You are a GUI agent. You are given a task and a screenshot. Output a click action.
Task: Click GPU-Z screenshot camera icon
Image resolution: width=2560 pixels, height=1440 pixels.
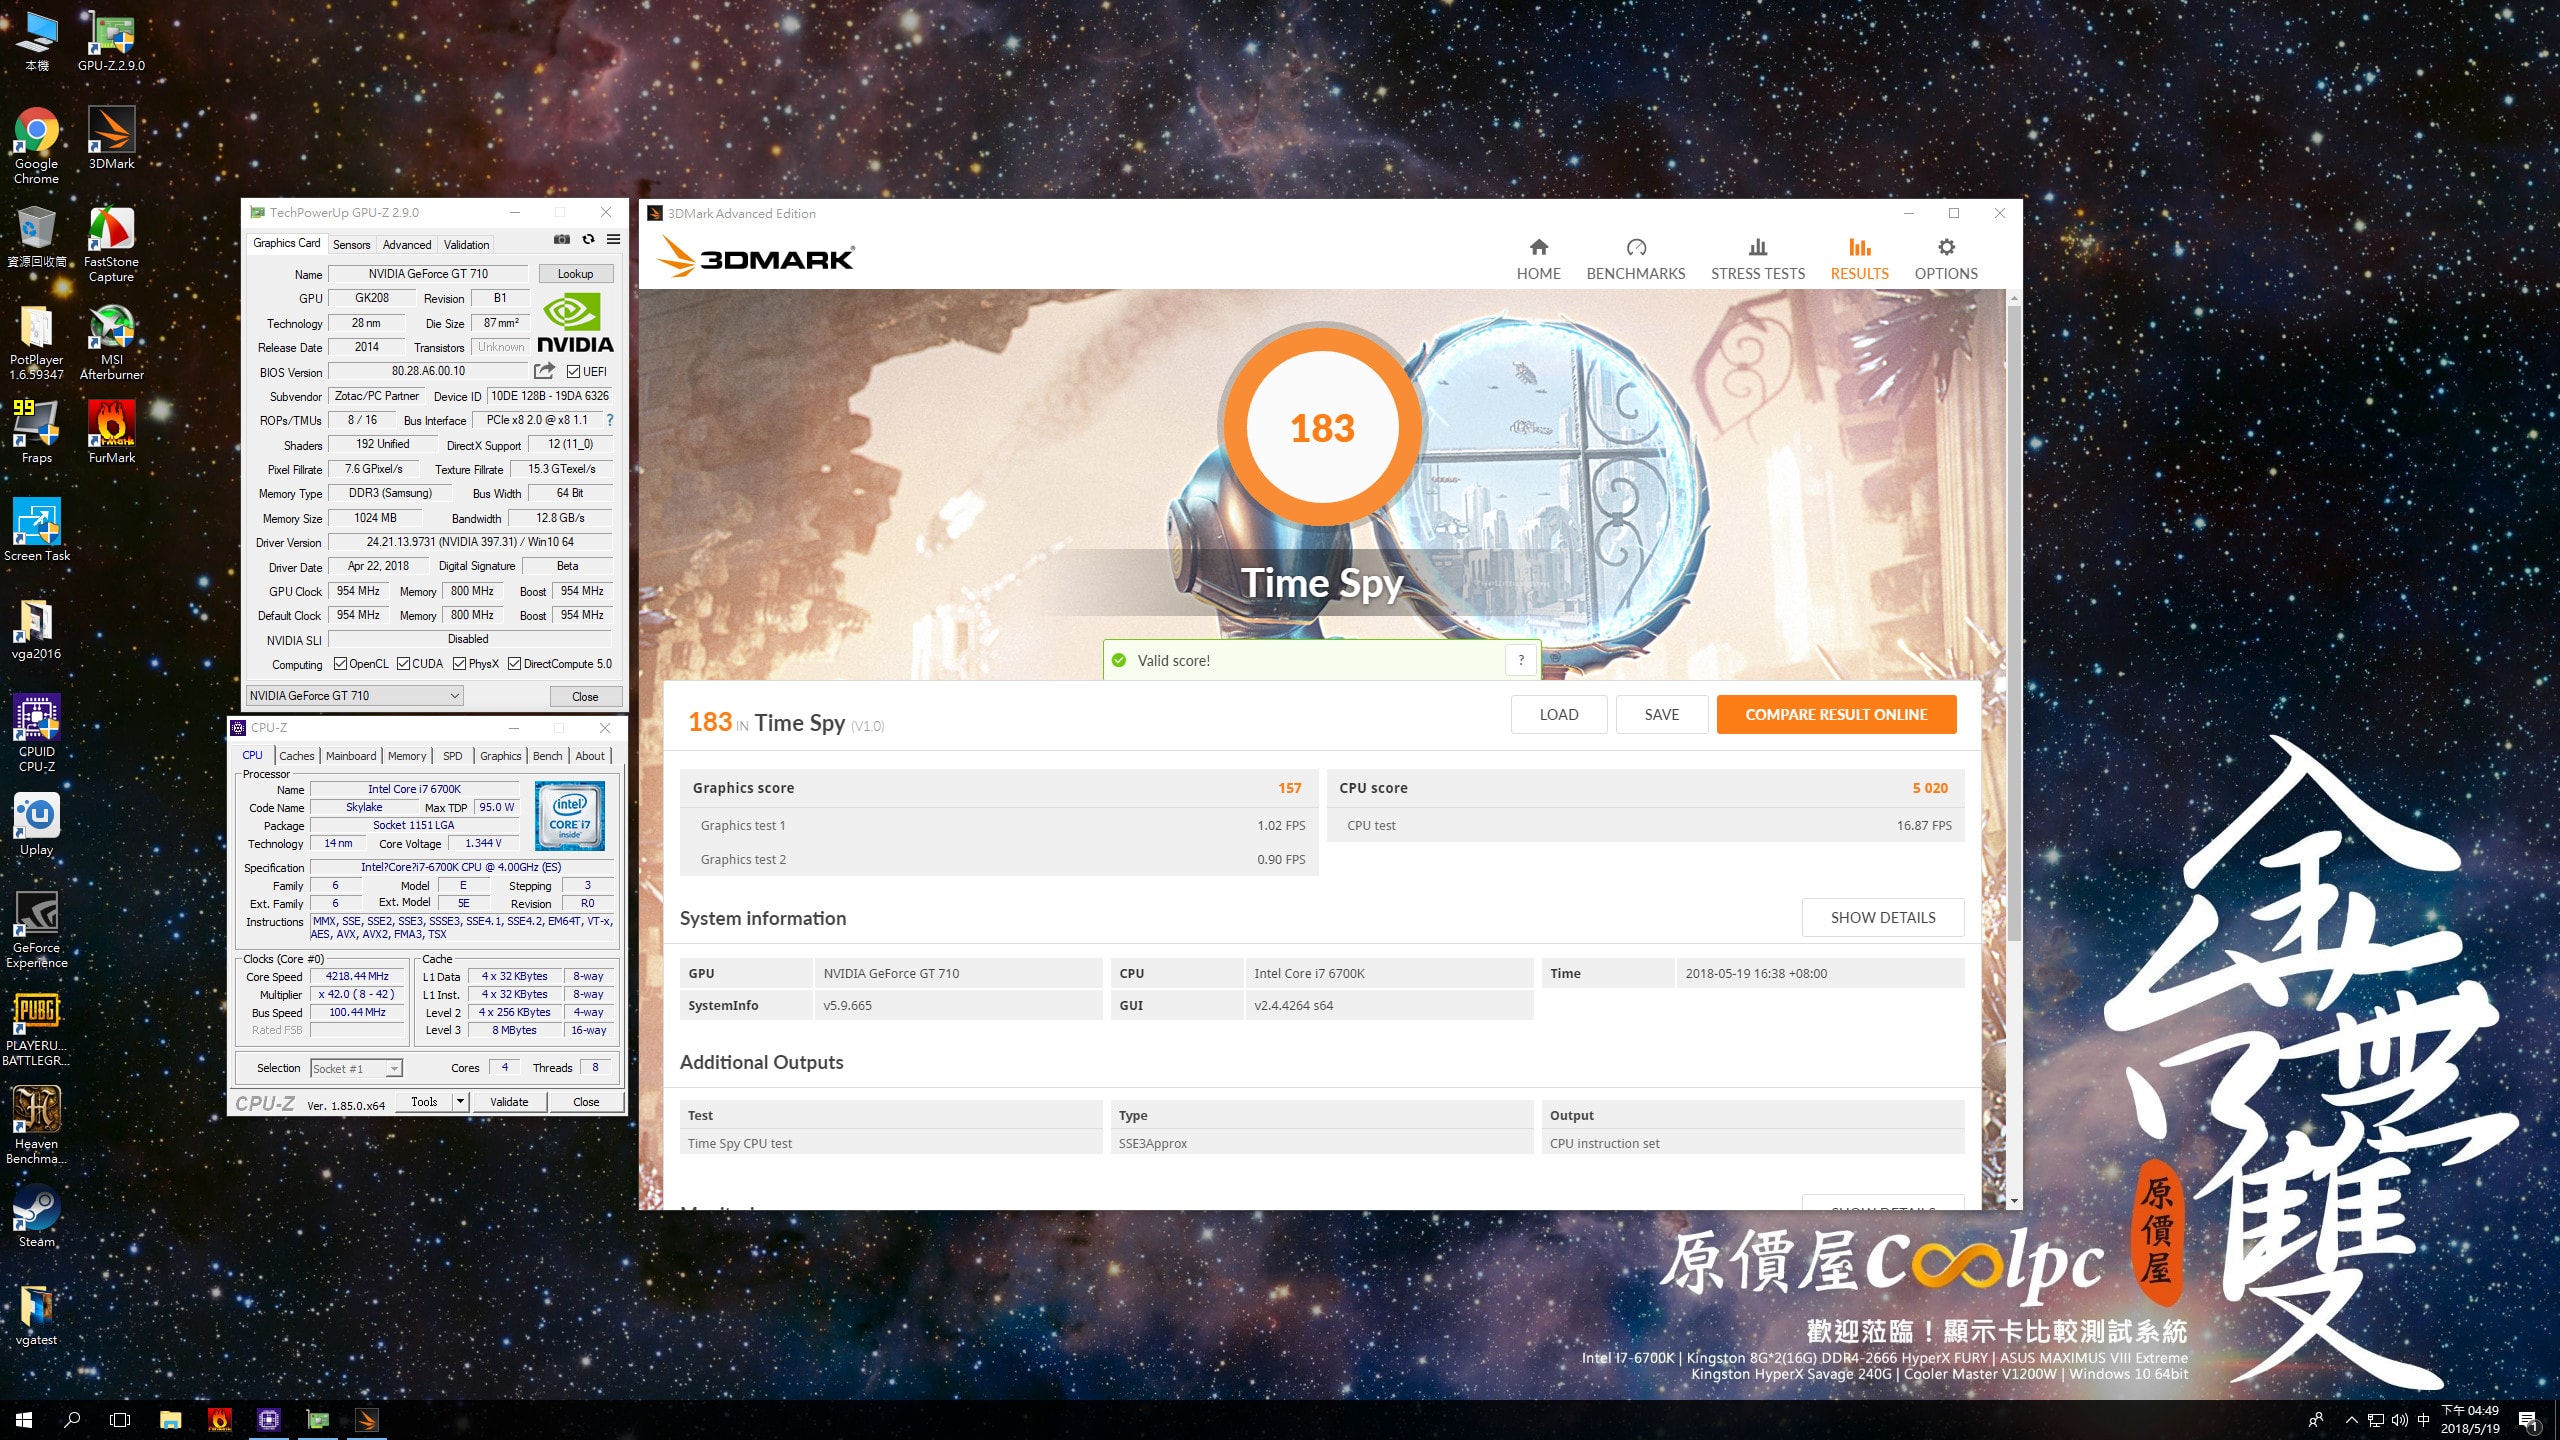(x=562, y=240)
